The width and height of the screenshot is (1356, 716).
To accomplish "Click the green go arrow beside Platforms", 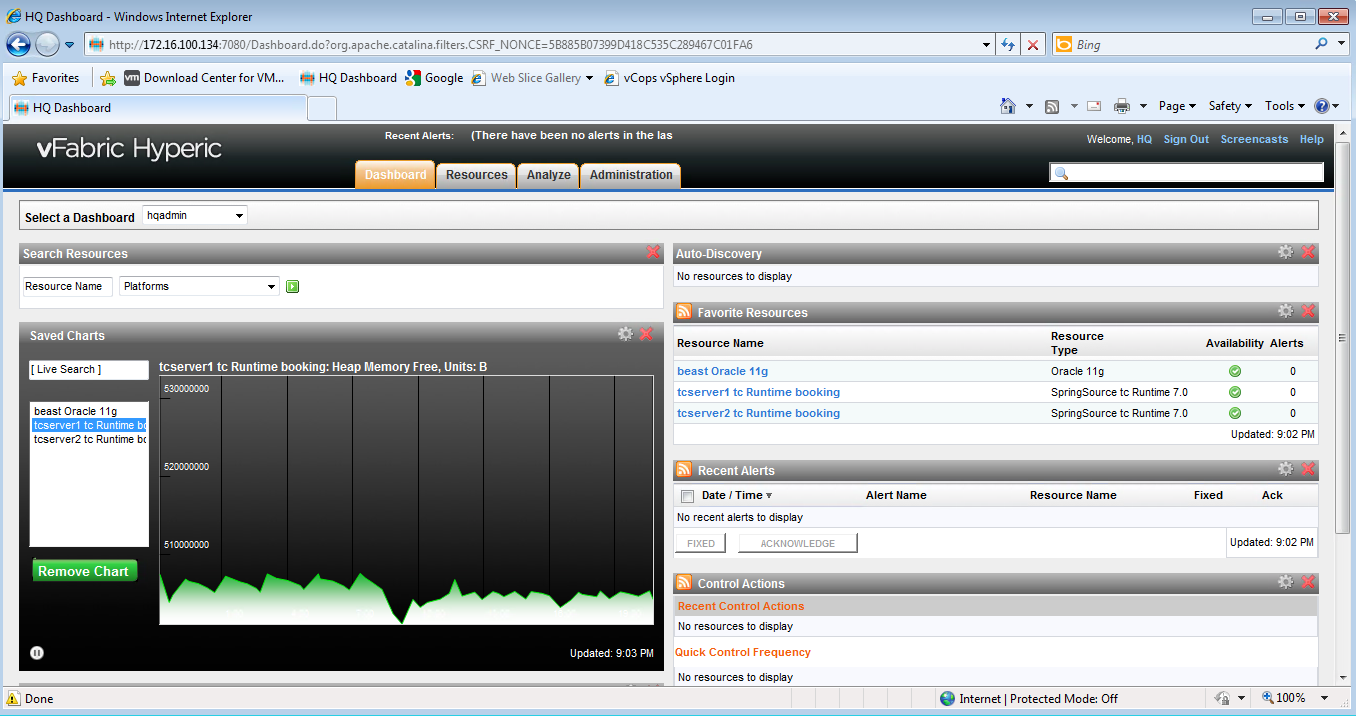I will pos(293,287).
